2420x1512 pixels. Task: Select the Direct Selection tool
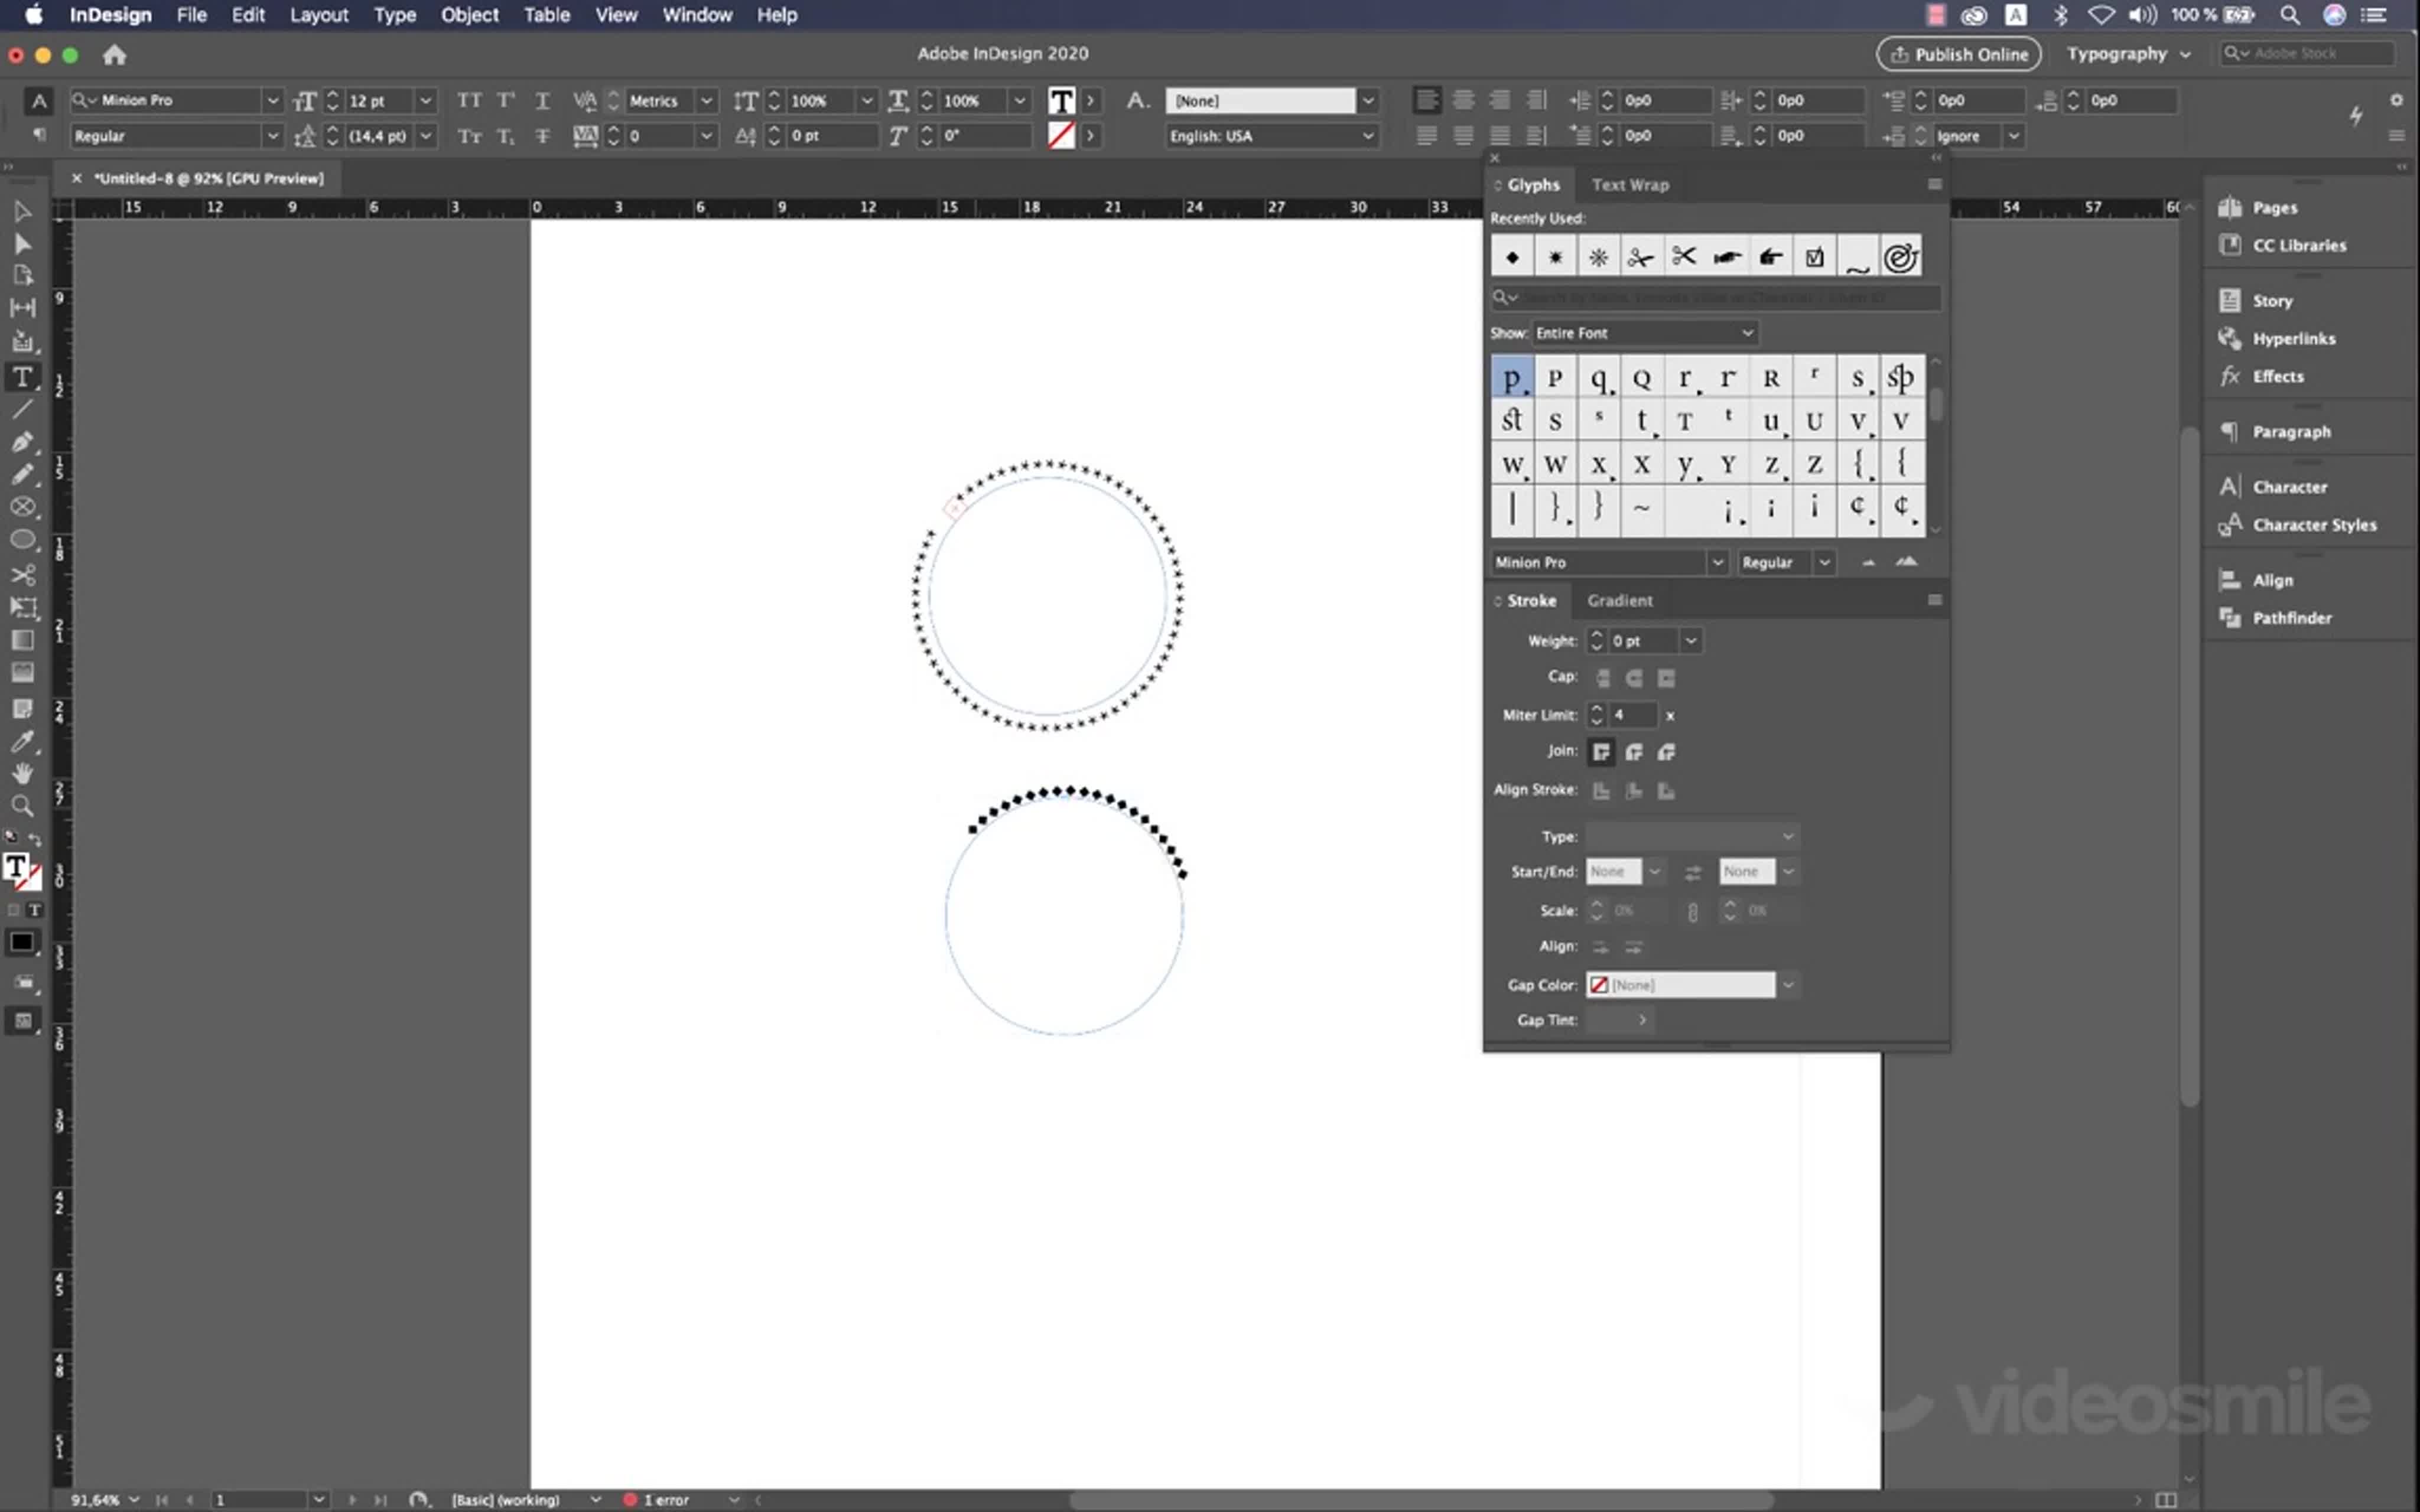(x=22, y=244)
